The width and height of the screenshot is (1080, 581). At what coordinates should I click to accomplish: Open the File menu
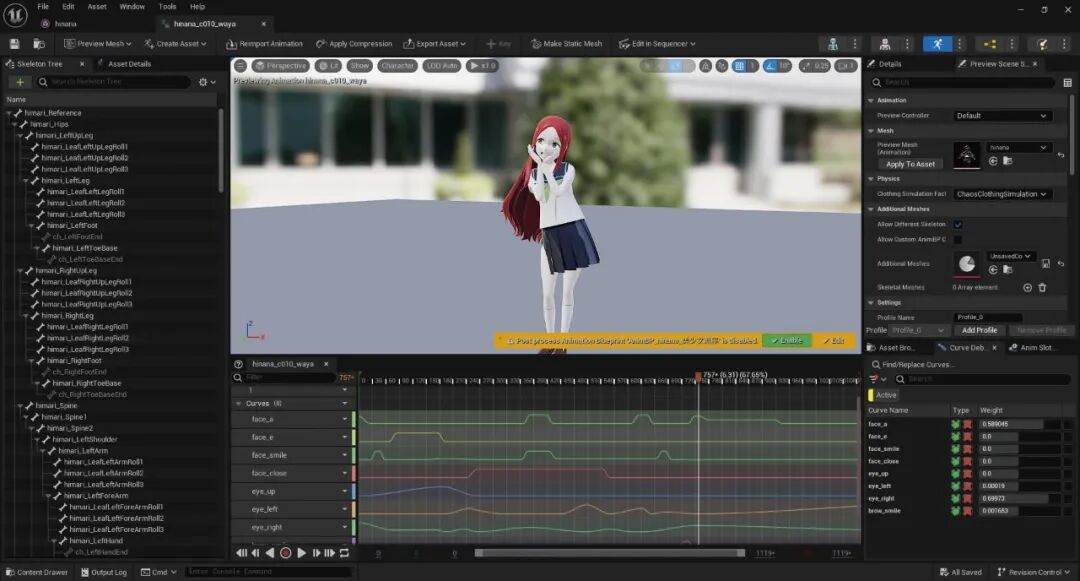tap(43, 6)
